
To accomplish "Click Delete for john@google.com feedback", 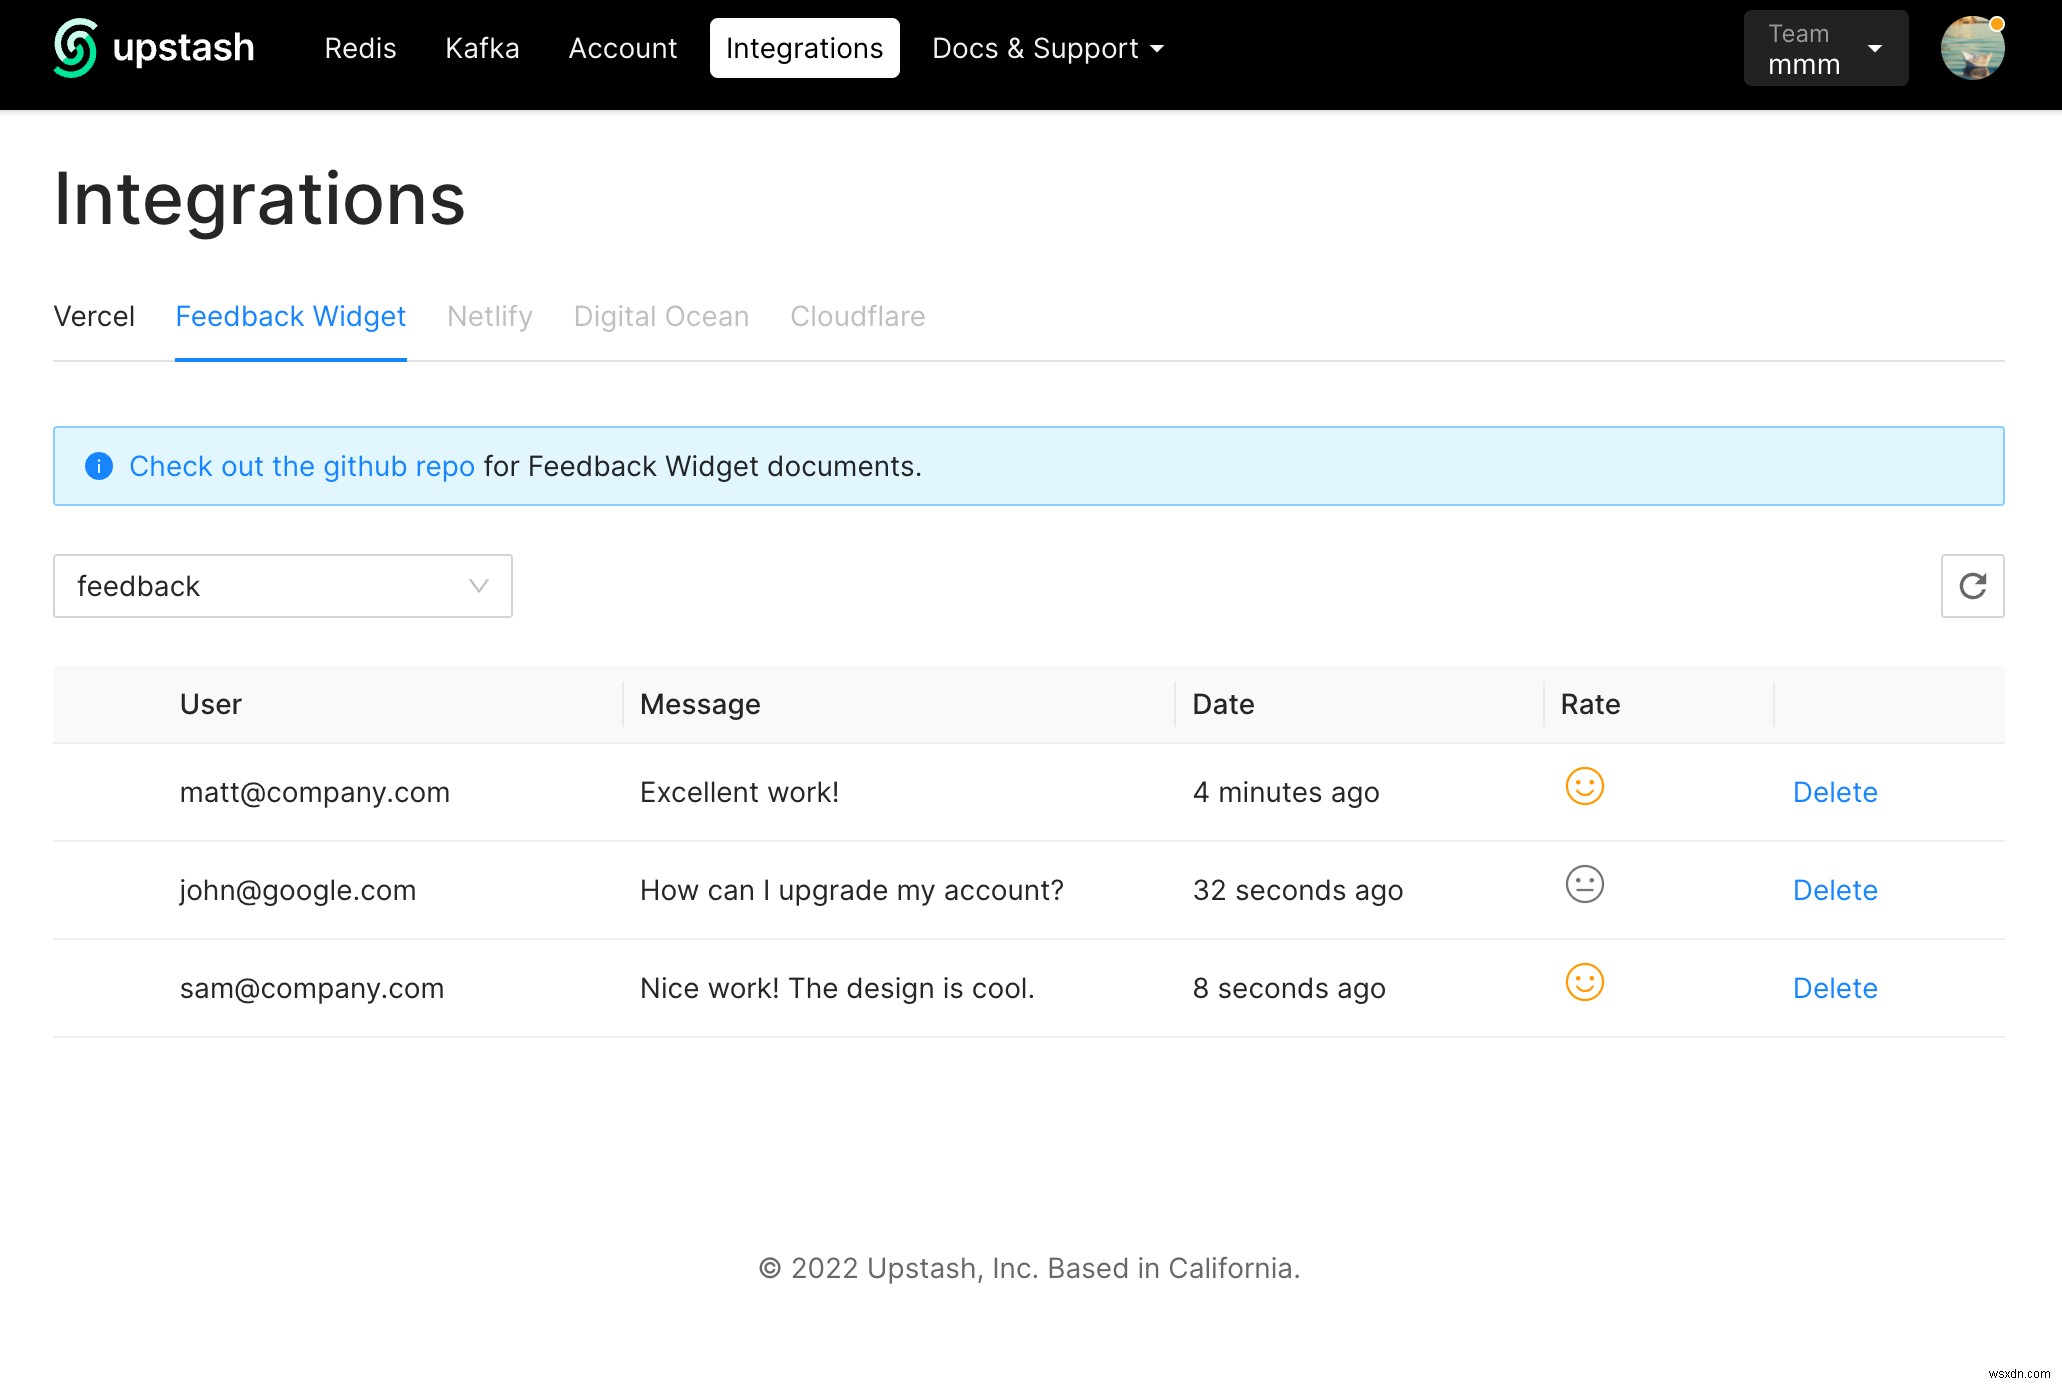I will [x=1835, y=888].
